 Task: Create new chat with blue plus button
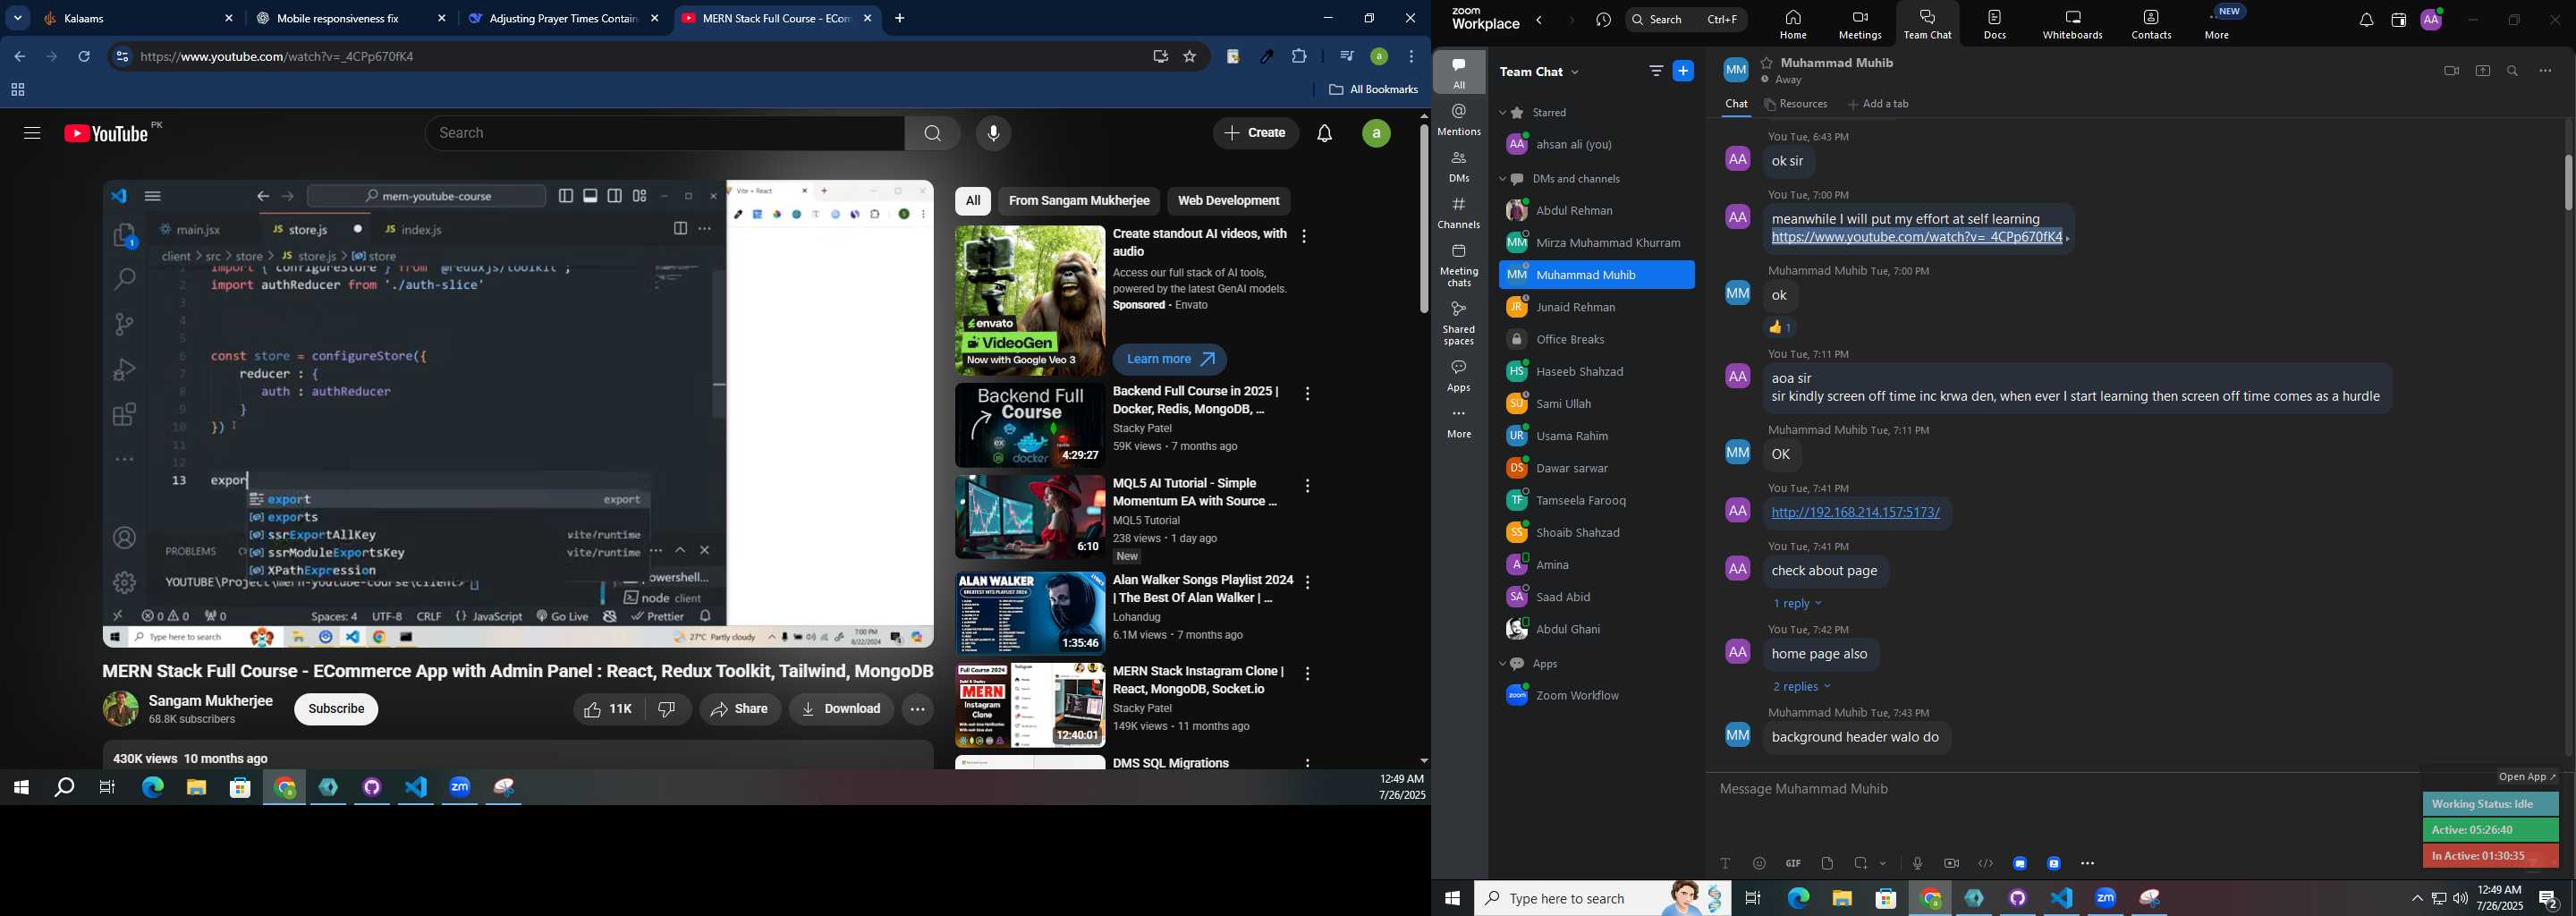tap(1684, 71)
